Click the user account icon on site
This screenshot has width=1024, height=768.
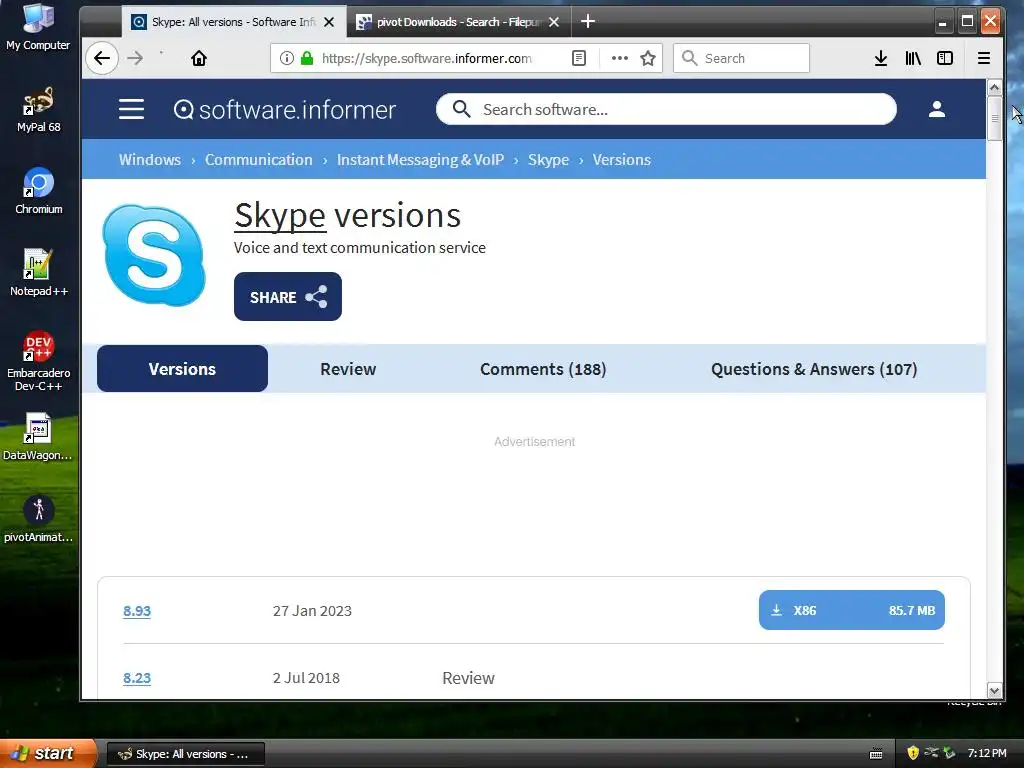click(937, 109)
